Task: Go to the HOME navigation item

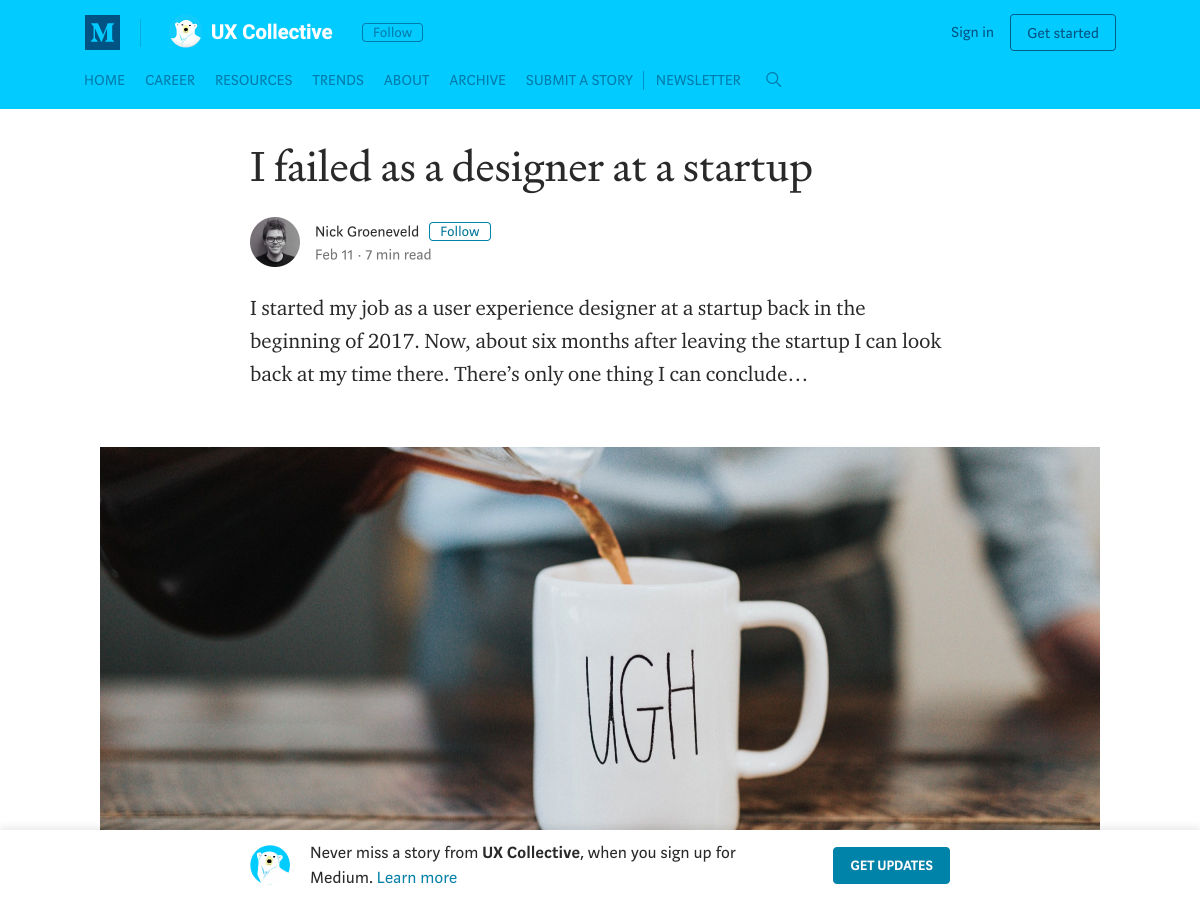Action: click(x=104, y=80)
